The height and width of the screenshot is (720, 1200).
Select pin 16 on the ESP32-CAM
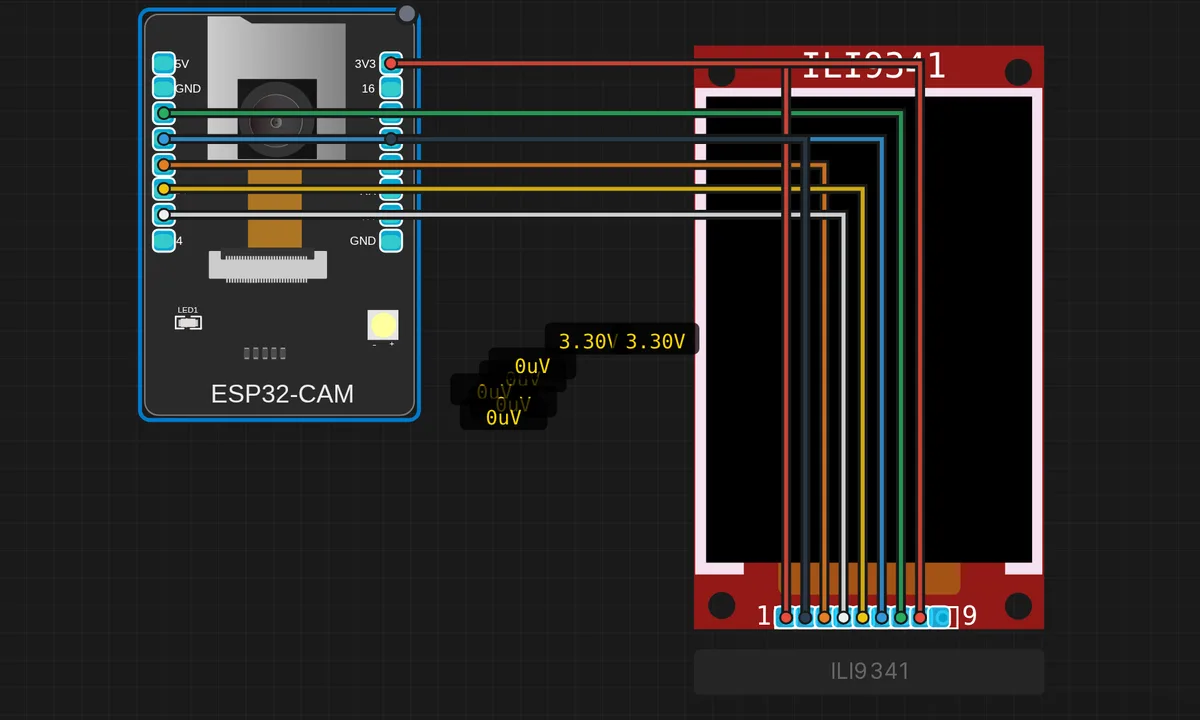(391, 88)
